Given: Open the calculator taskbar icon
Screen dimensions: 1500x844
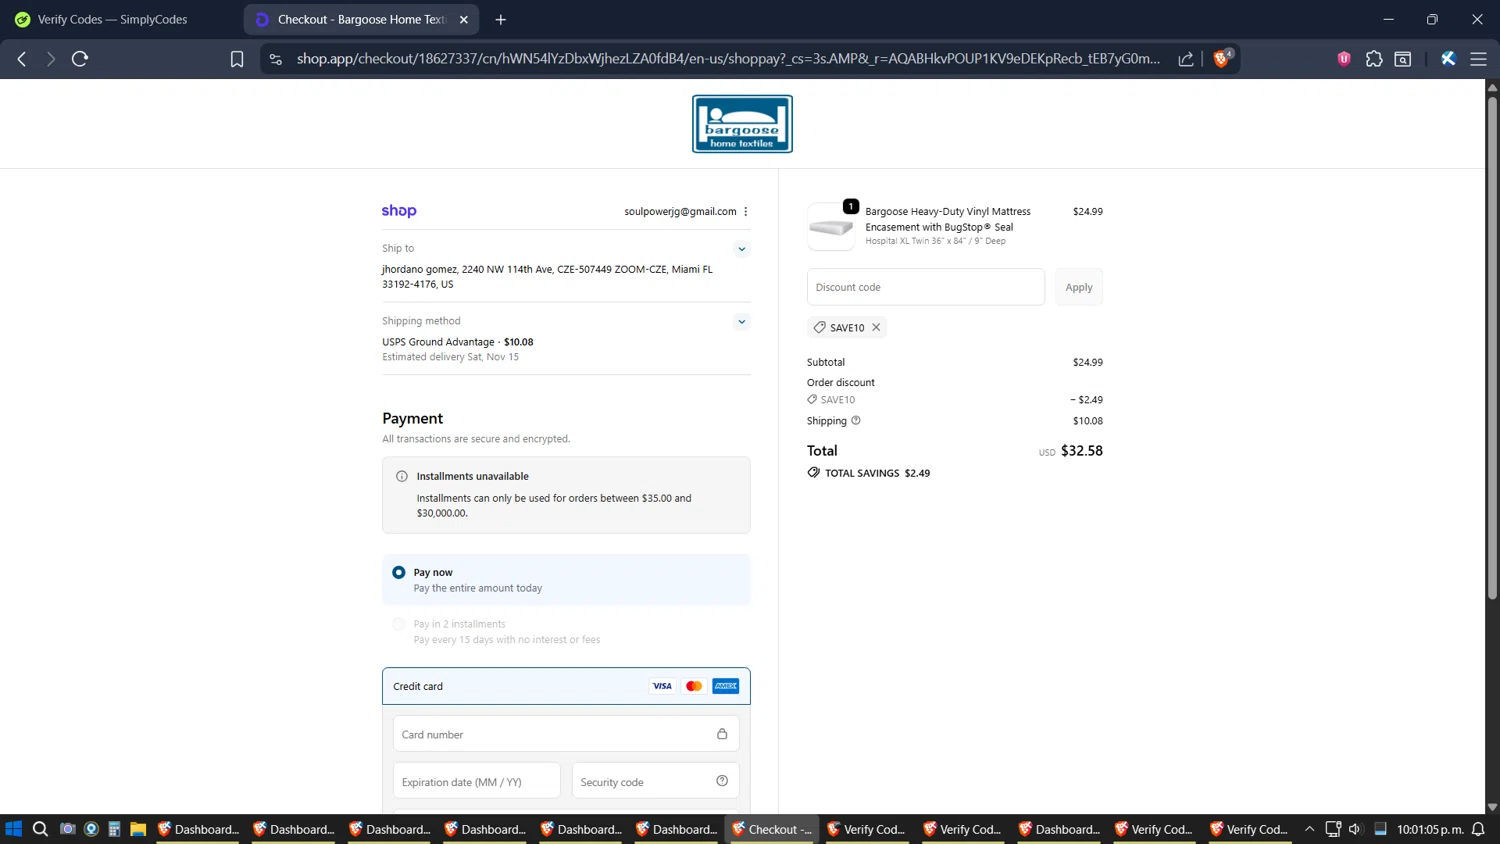Looking at the screenshot, I should pyautogui.click(x=114, y=829).
